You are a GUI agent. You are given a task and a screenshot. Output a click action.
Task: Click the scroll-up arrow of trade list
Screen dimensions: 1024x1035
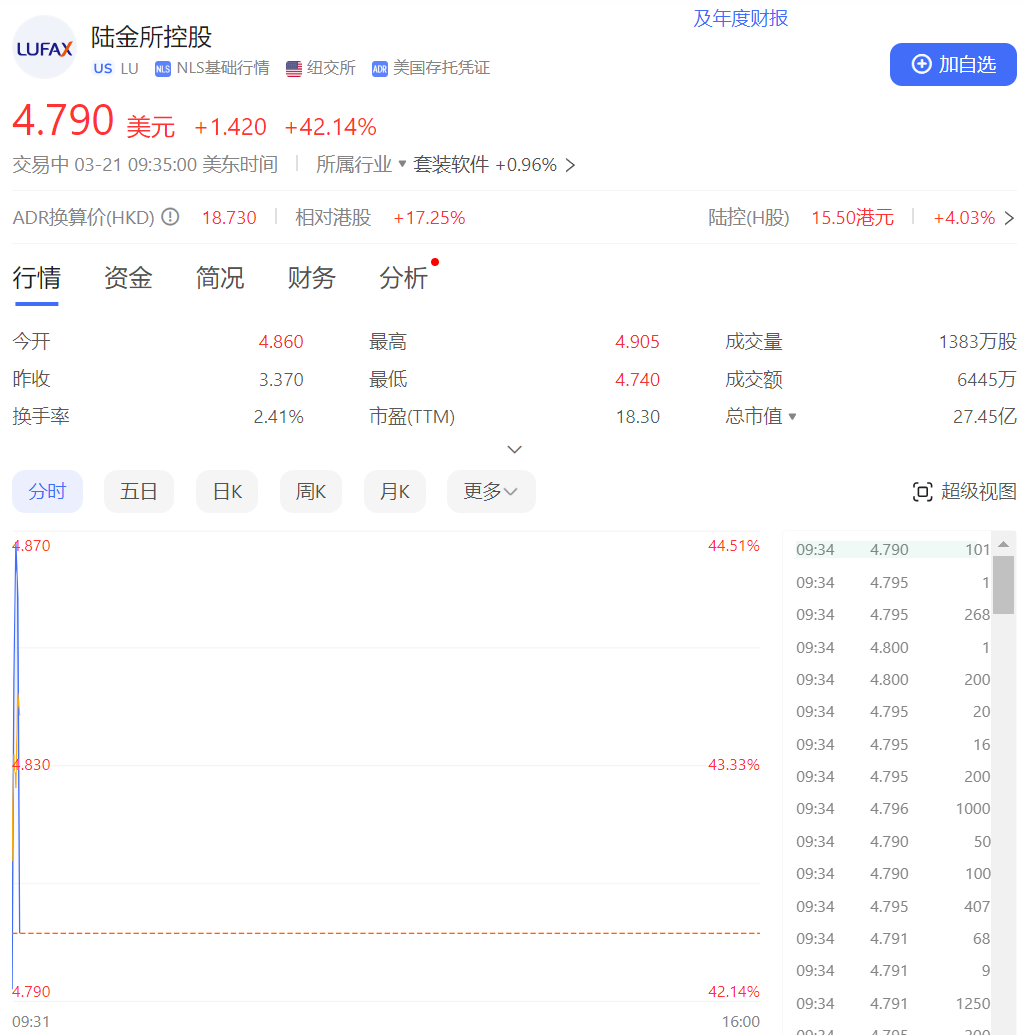click(1004, 545)
